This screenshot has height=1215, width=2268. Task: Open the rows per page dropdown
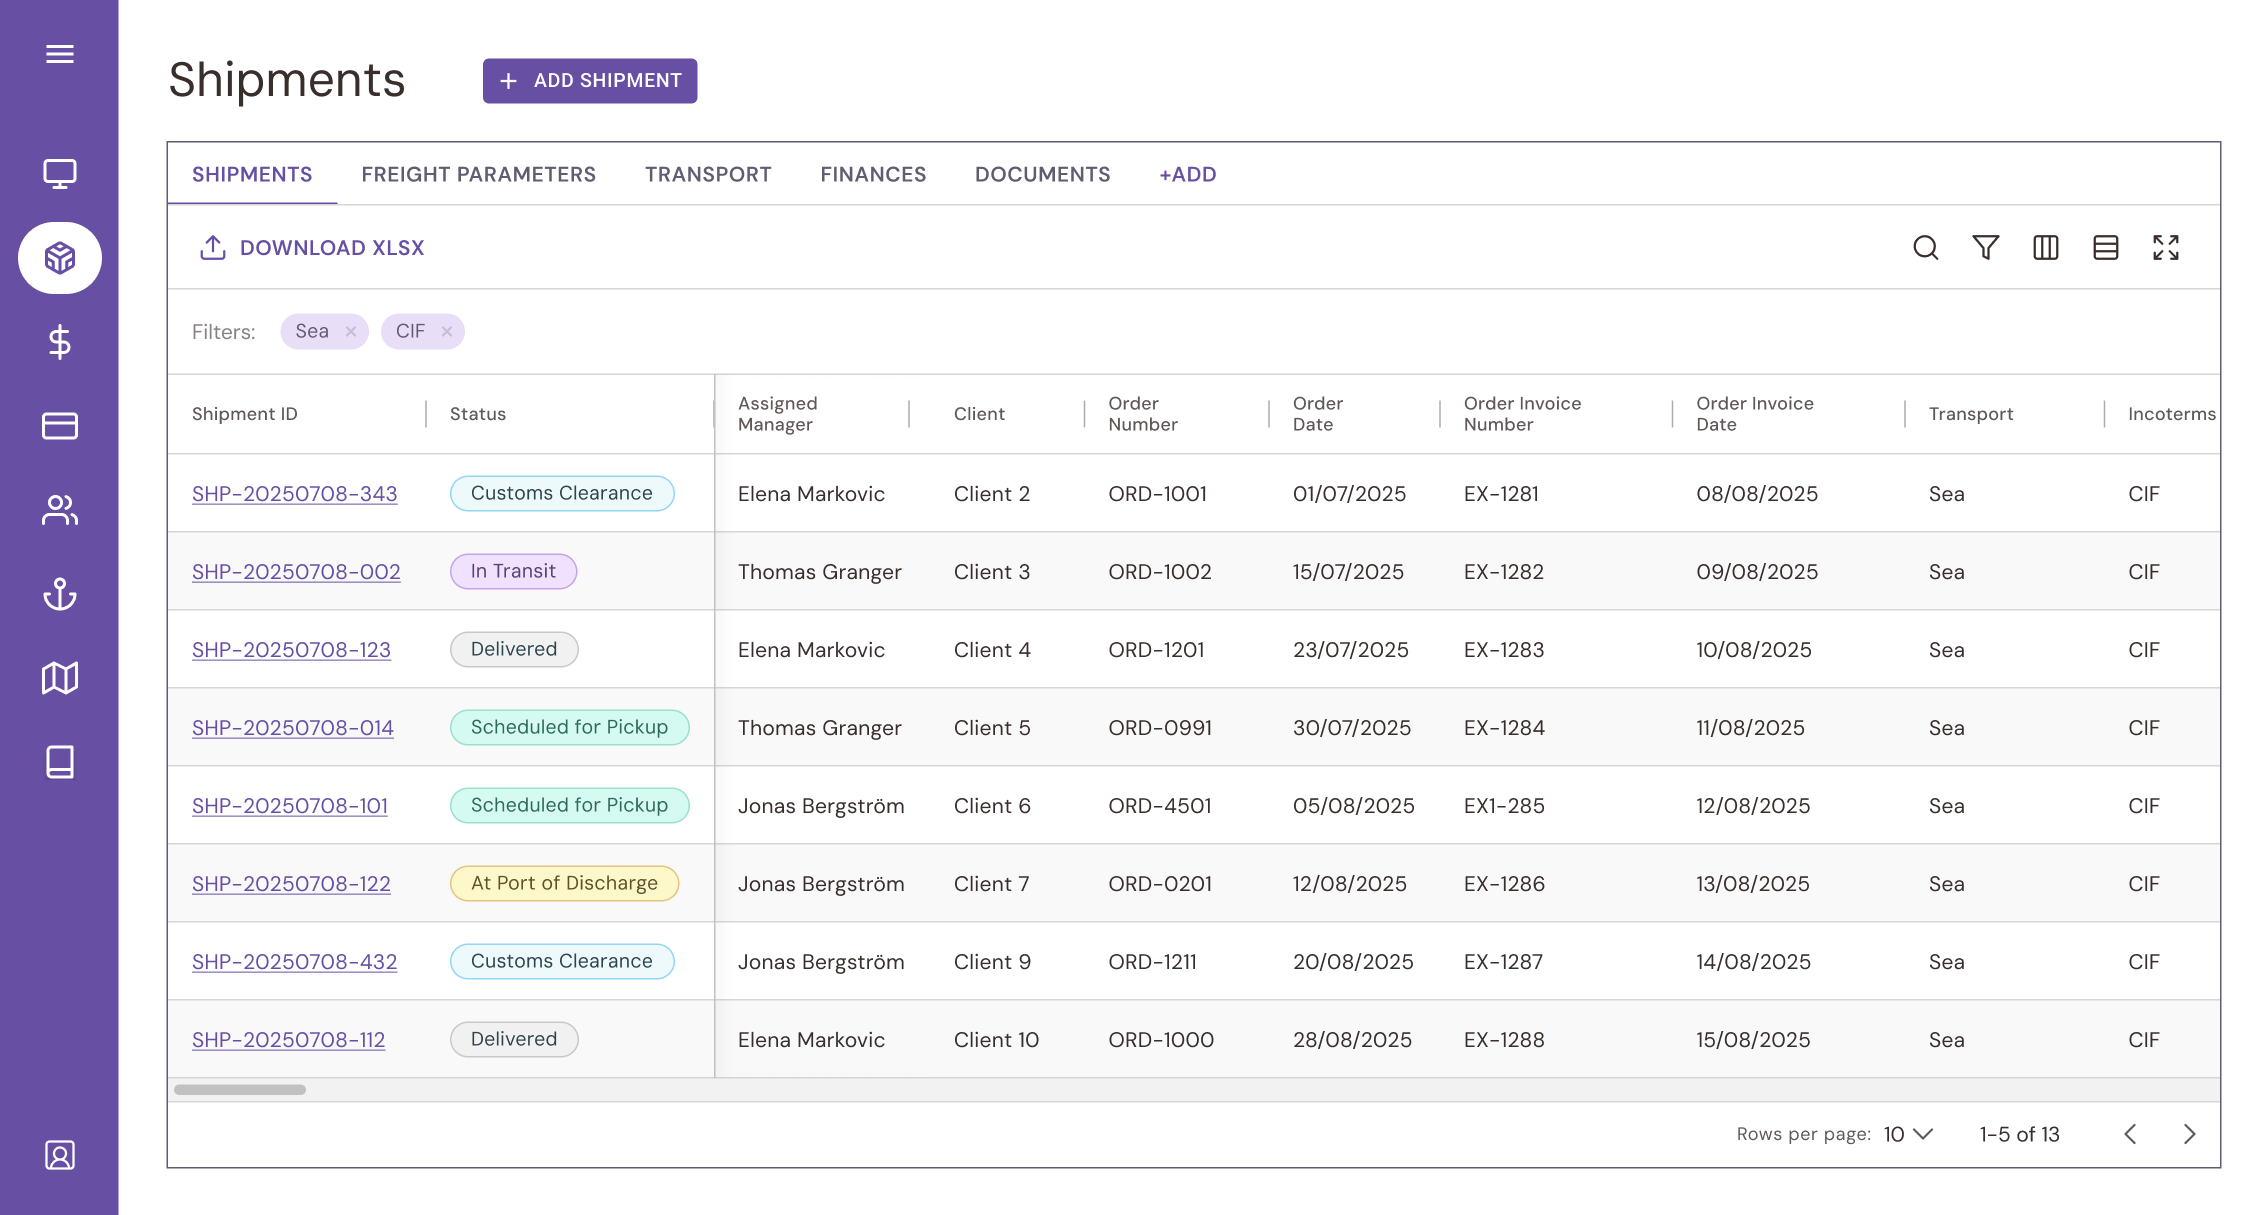[x=1904, y=1134]
